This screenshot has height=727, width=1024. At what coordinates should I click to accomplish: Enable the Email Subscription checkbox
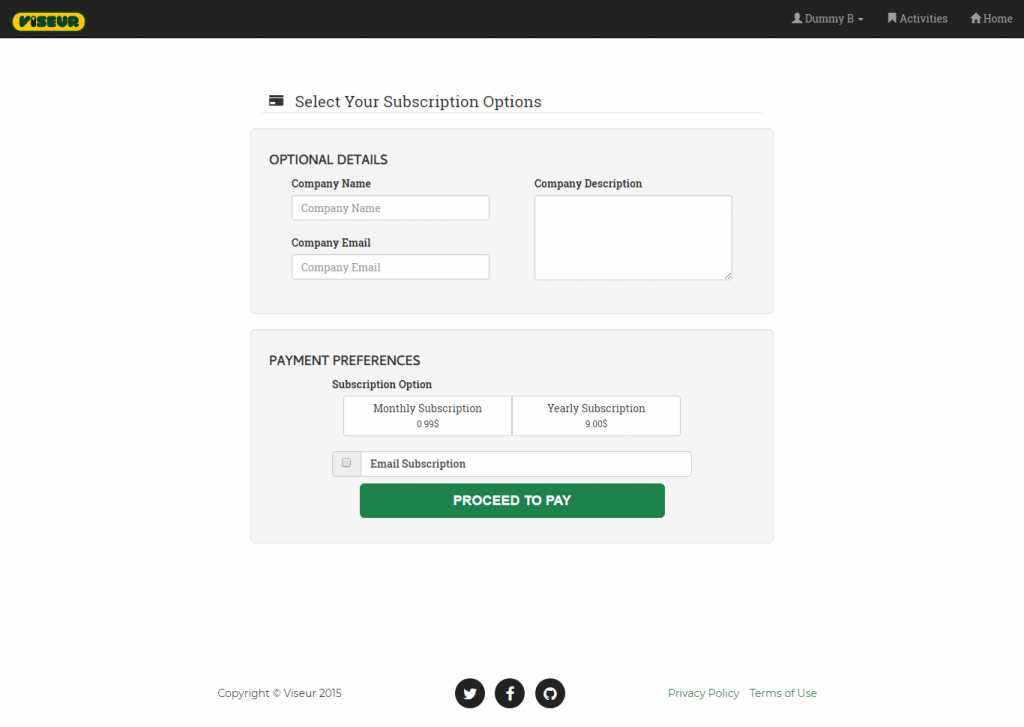click(347, 463)
